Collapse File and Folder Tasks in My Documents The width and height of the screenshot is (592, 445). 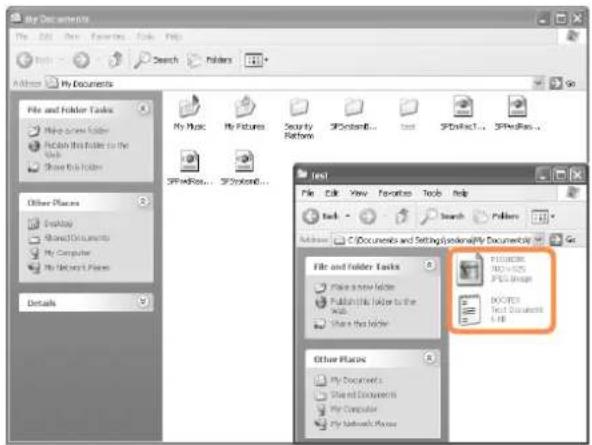[x=143, y=109]
